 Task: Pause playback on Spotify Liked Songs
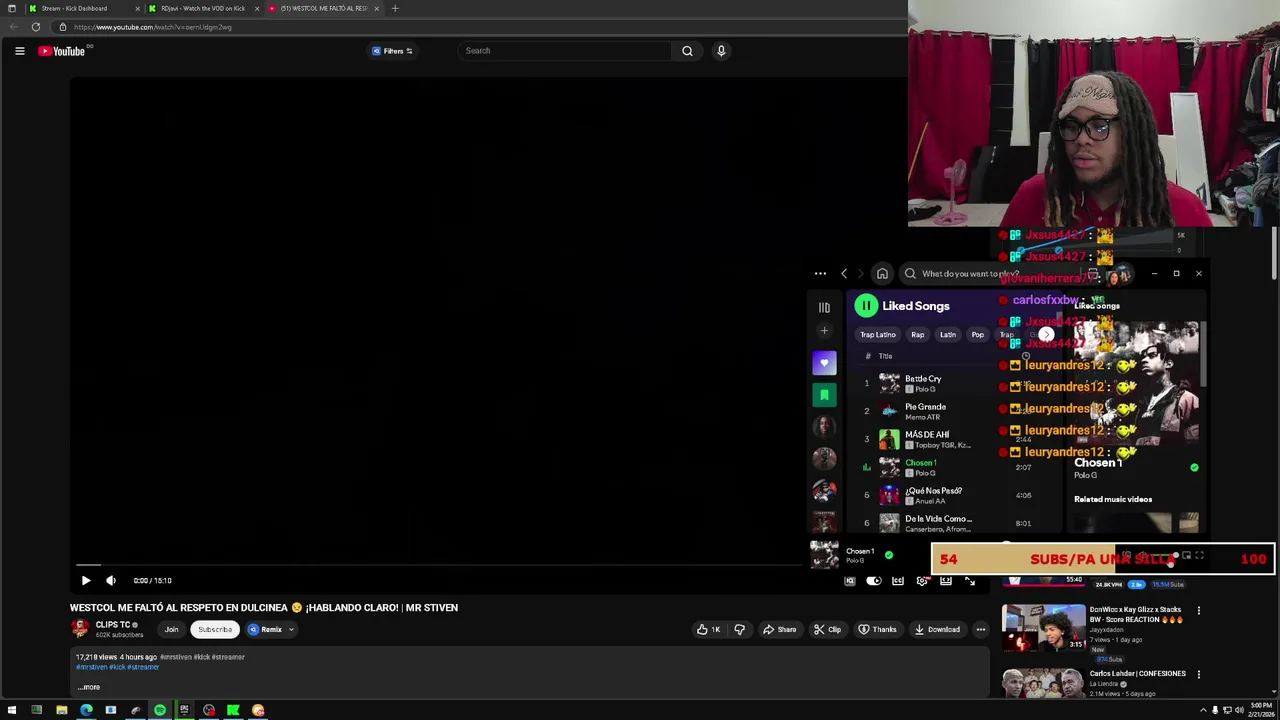[x=866, y=306]
